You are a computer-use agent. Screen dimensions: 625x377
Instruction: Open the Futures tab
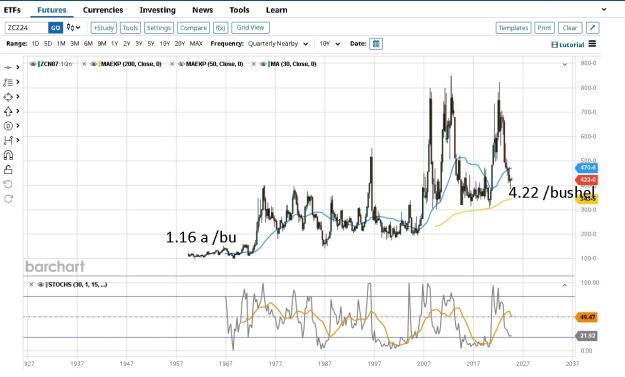pyautogui.click(x=52, y=10)
